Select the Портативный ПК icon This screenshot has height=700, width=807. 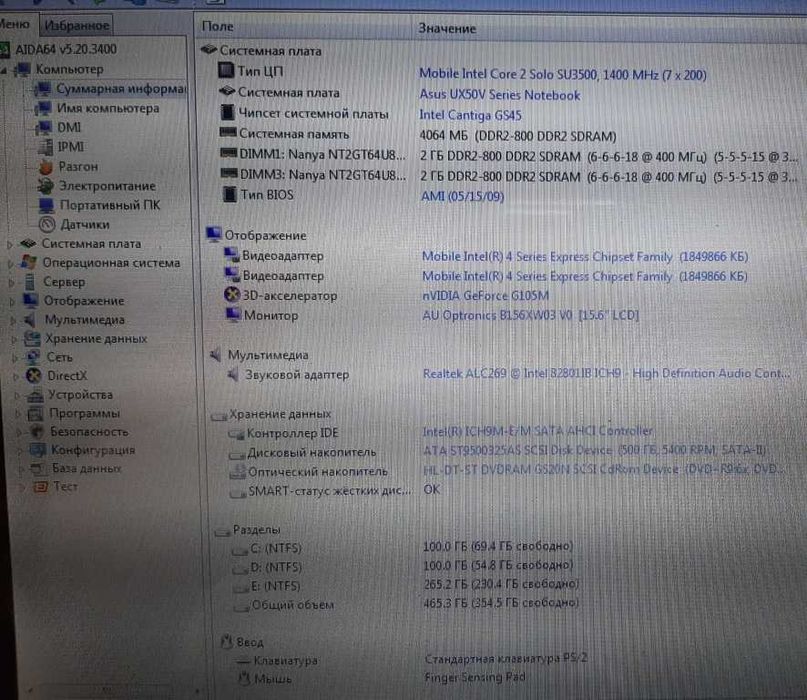47,205
